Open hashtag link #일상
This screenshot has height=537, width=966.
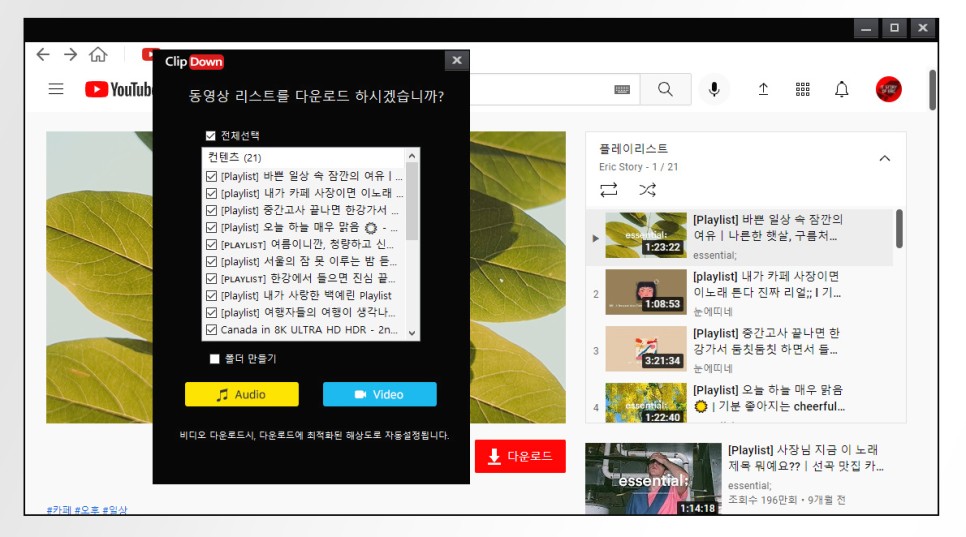tap(115, 510)
